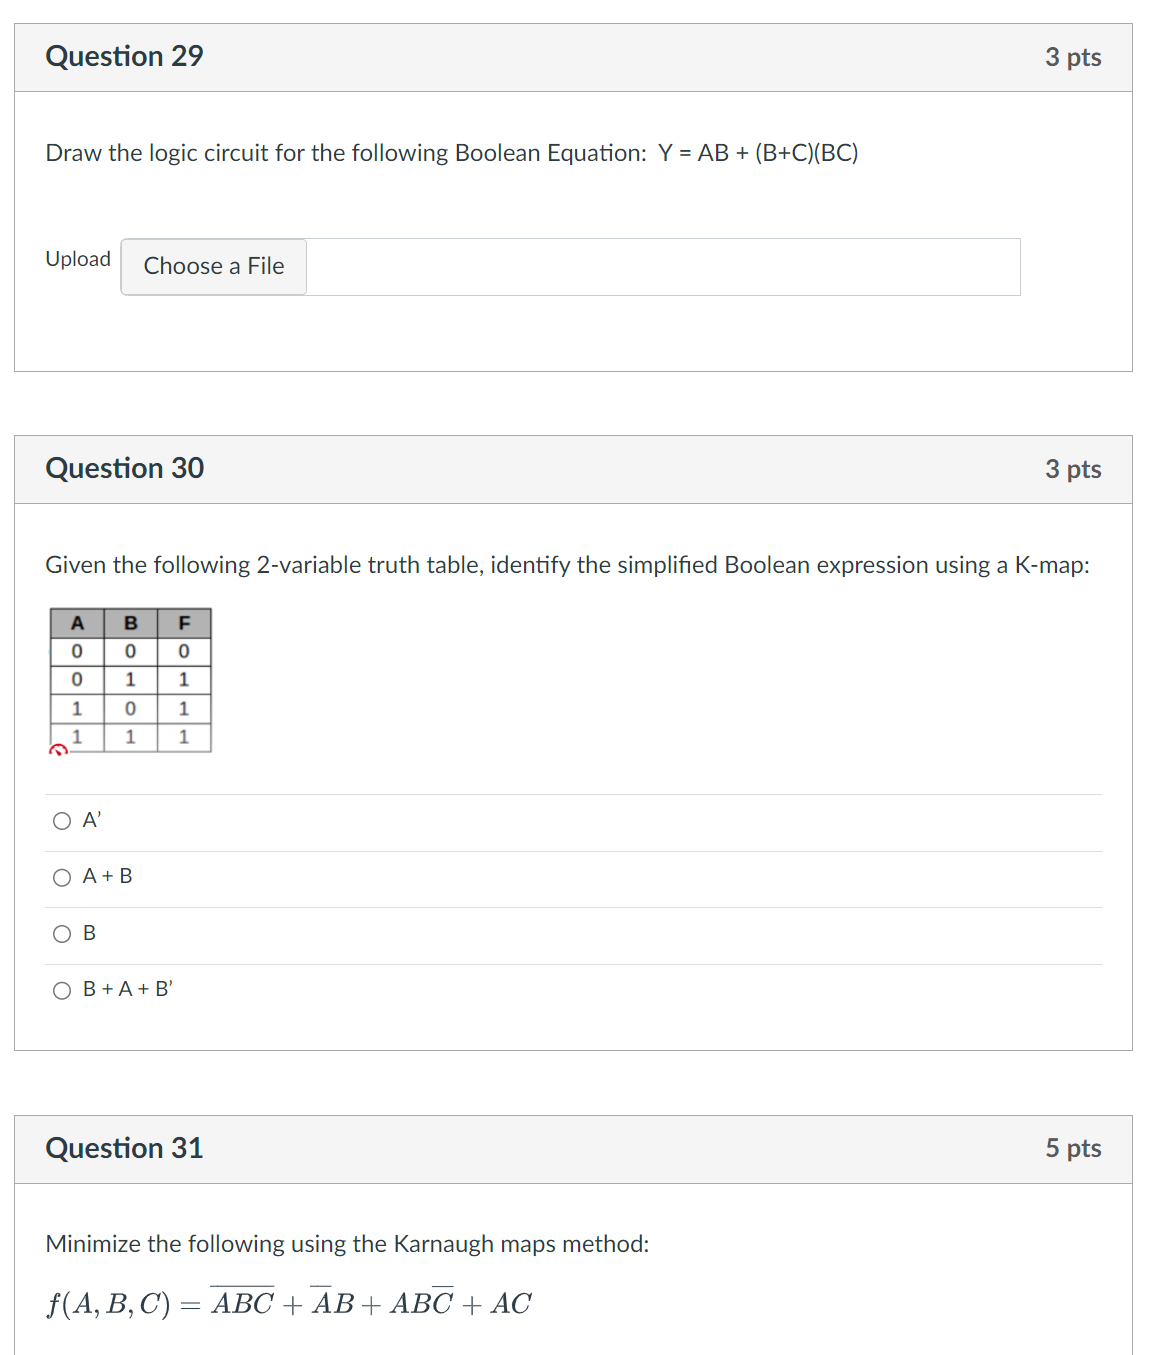
Task: Click the file name input next to Choose a File
Action: click(660, 266)
